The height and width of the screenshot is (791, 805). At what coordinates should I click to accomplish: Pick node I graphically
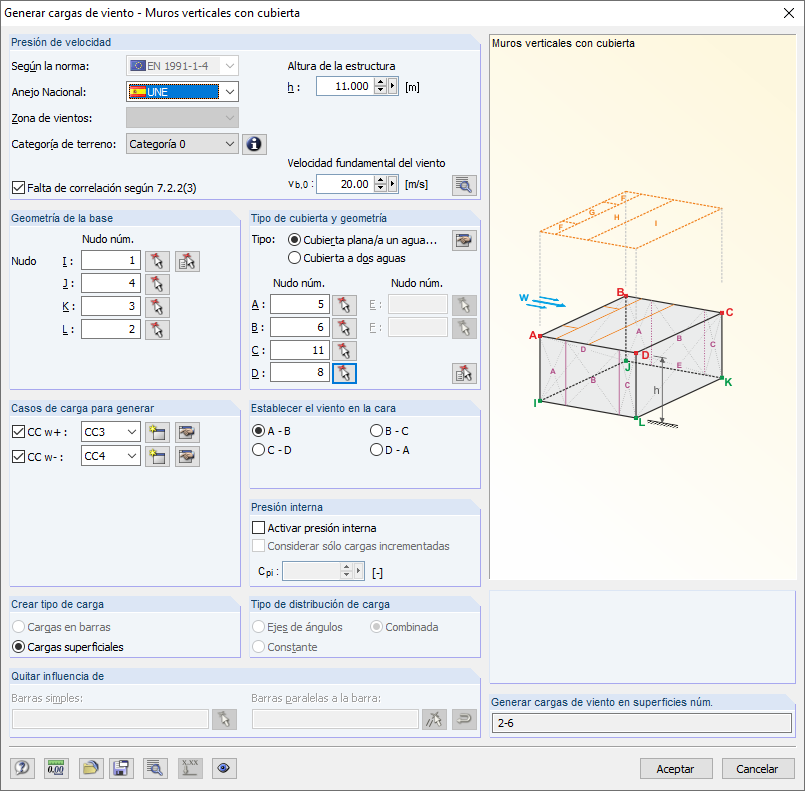157,261
